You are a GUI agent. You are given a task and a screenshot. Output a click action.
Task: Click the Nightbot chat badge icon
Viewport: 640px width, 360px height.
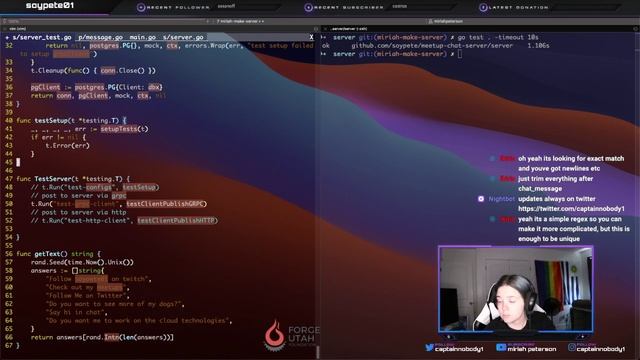point(481,199)
